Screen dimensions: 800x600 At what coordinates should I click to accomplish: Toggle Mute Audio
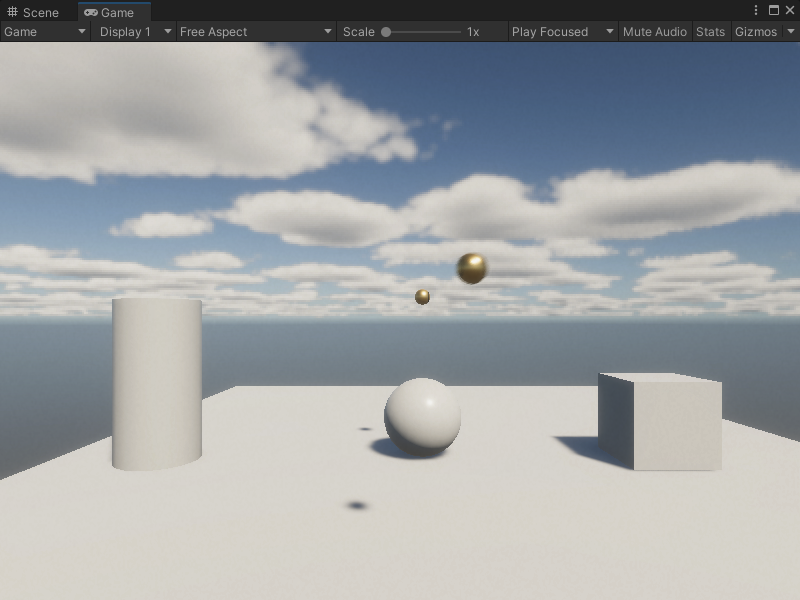click(654, 31)
